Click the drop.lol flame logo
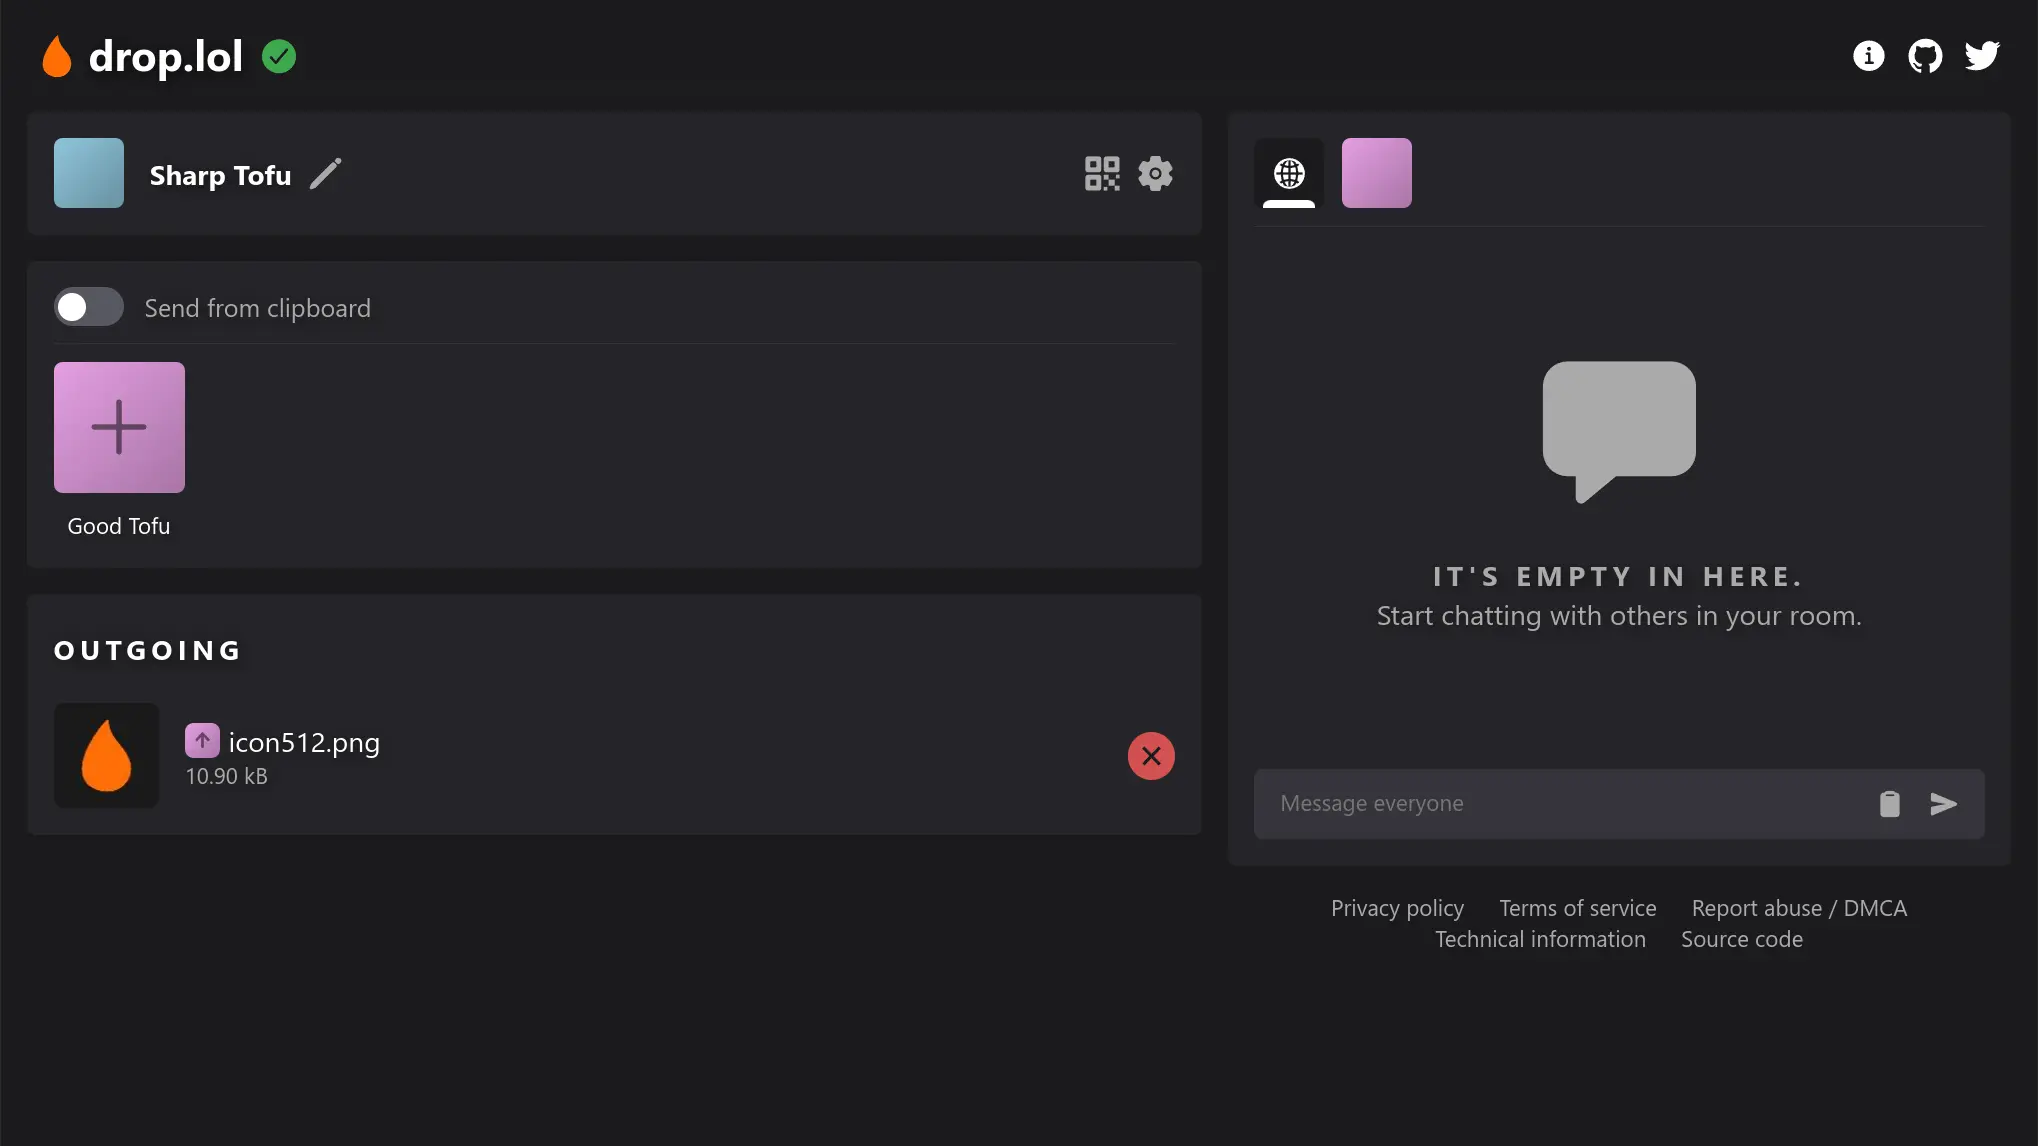 [x=57, y=56]
